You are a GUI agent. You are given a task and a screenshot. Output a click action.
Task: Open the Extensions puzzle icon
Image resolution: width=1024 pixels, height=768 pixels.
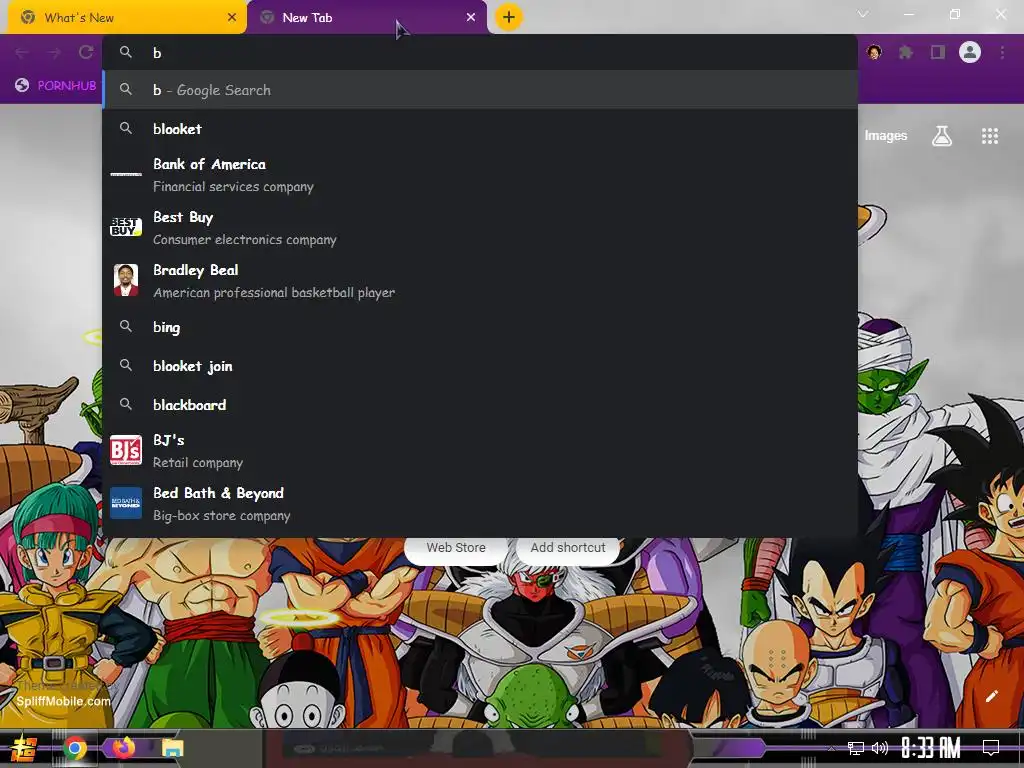[x=905, y=52]
